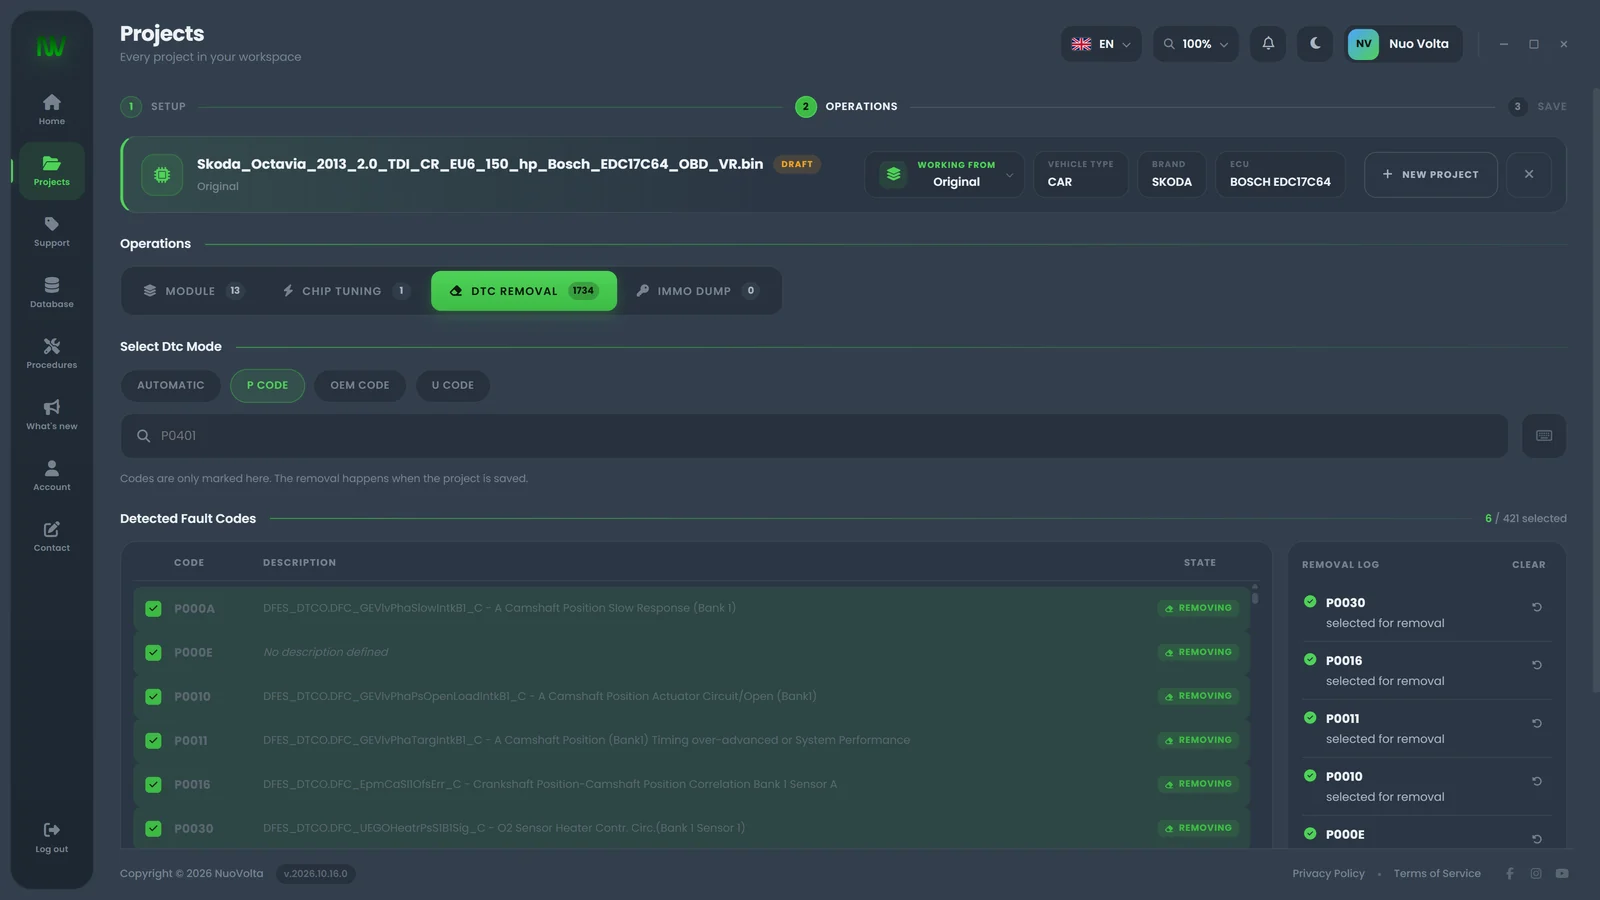Open the Support section
Viewport: 1600px width, 900px height.
(51, 232)
